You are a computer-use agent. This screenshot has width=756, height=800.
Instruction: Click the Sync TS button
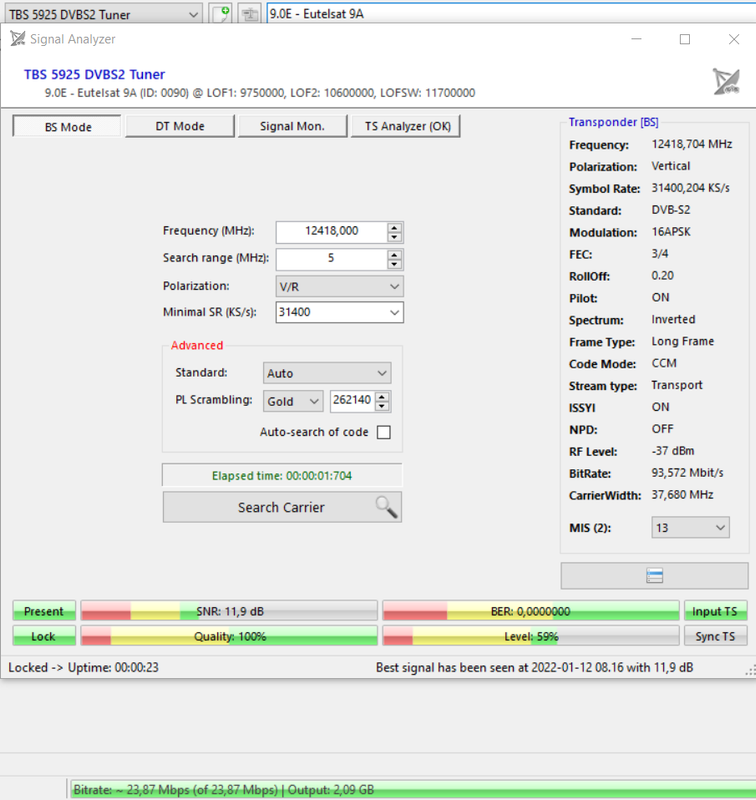(715, 636)
